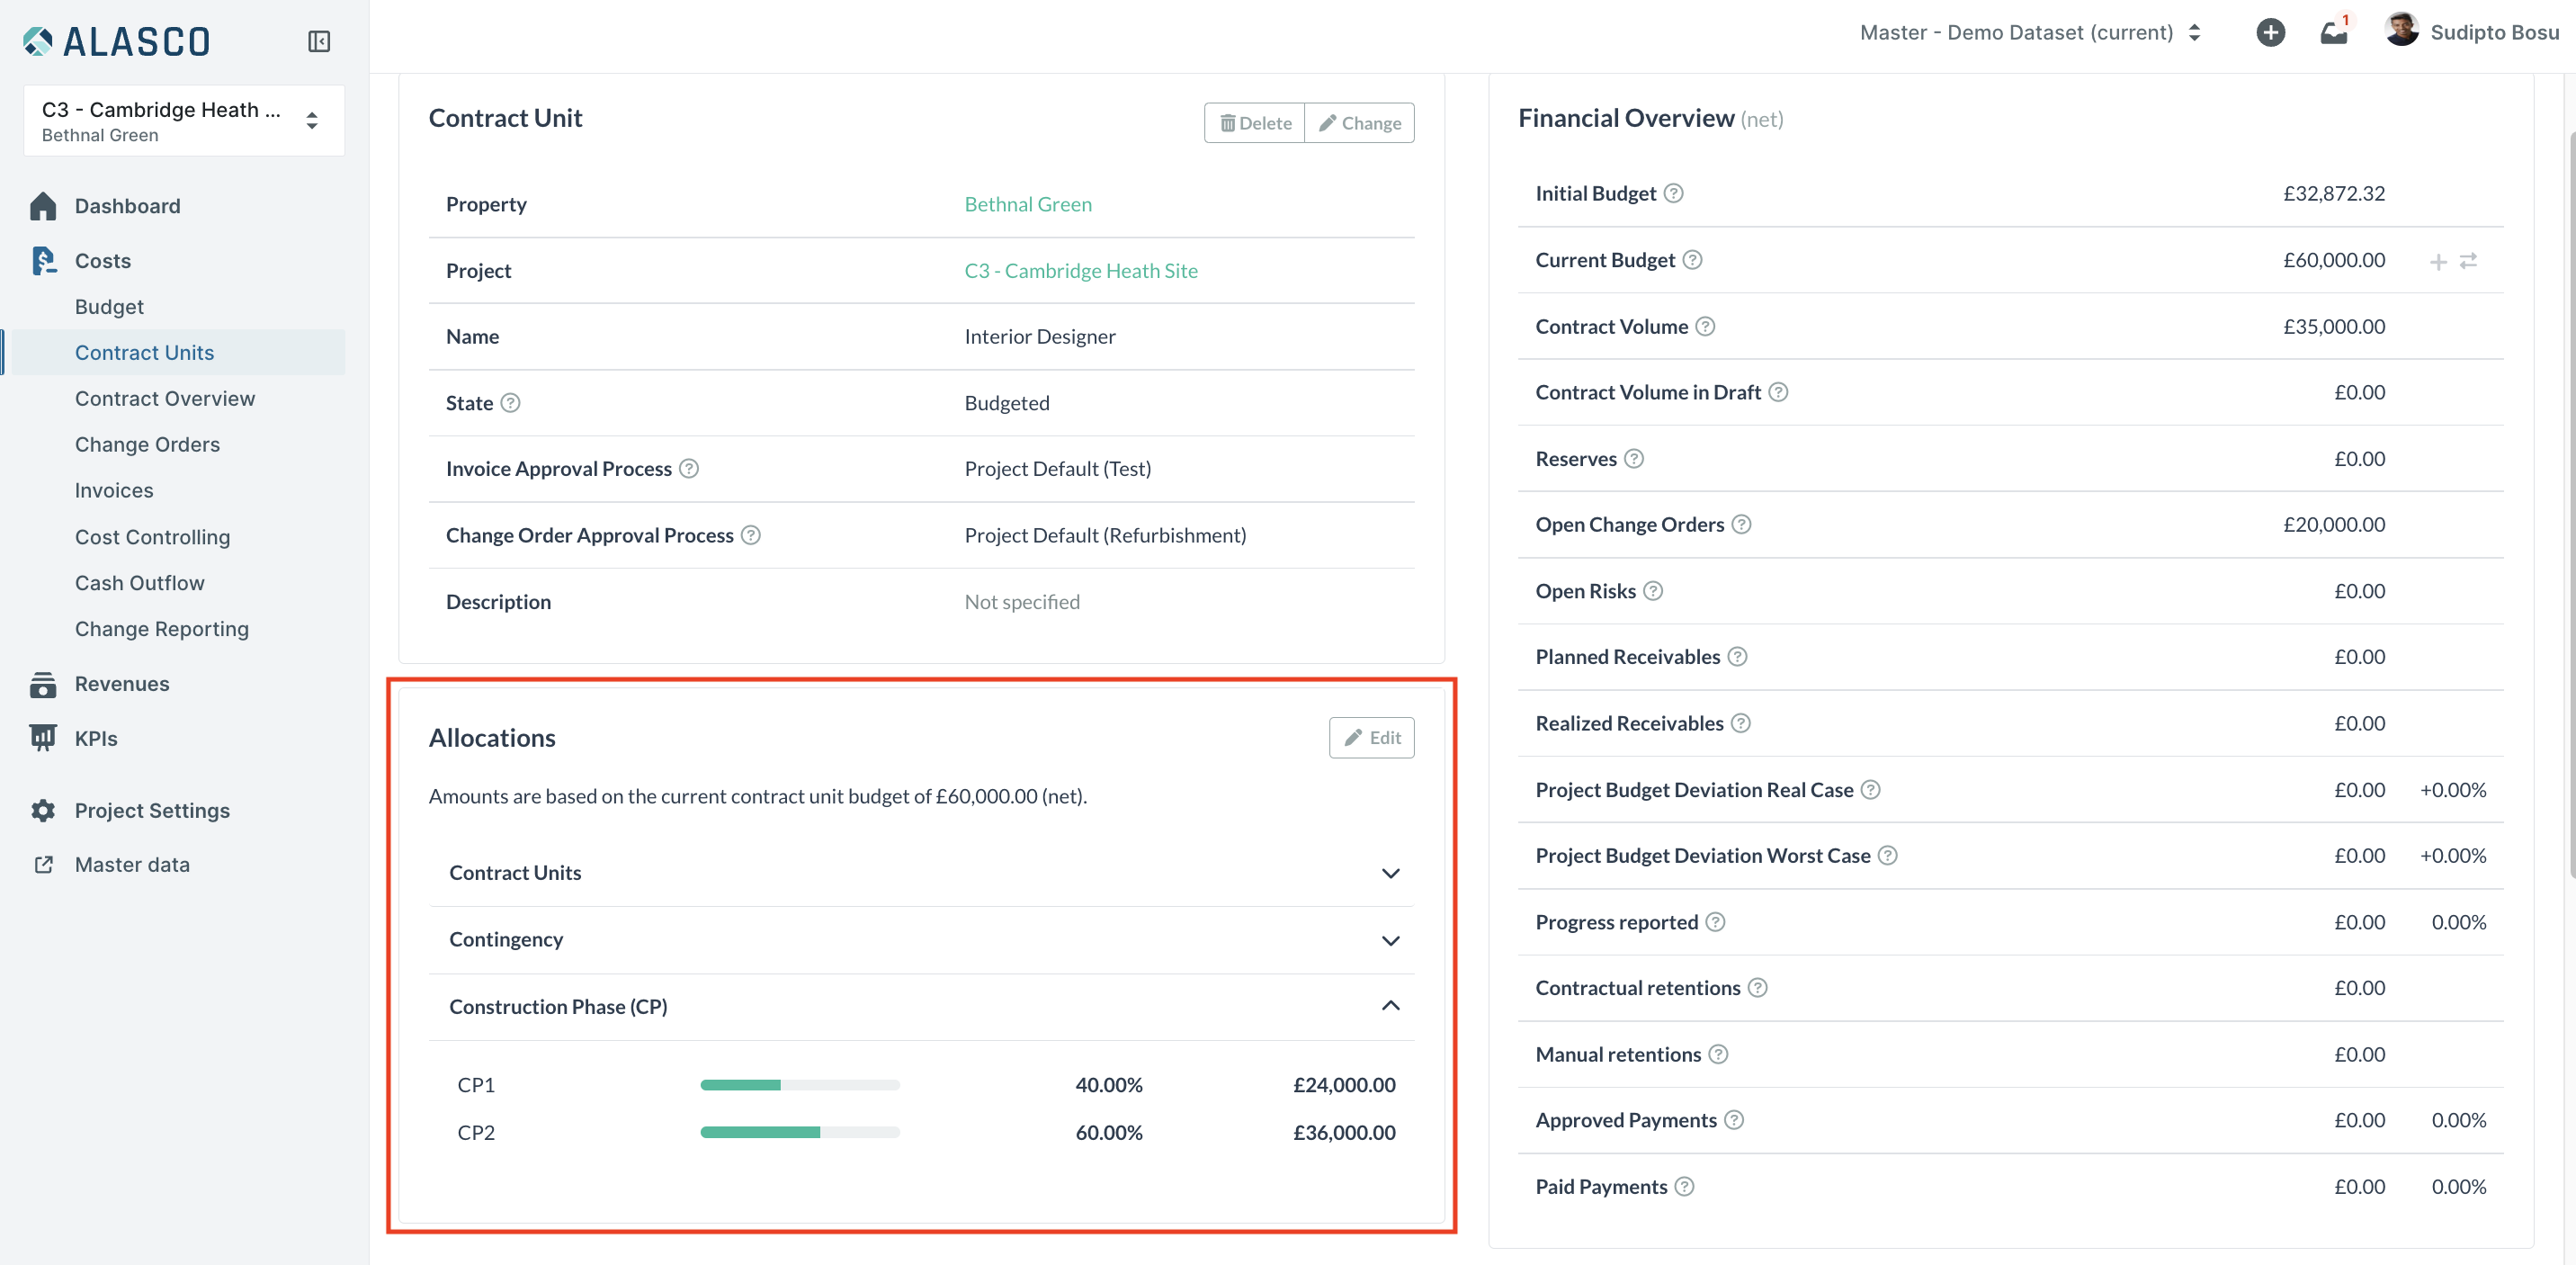Viewport: 2576px width, 1265px height.
Task: Collapse the sidebar using panel icon
Action: pos(319,41)
